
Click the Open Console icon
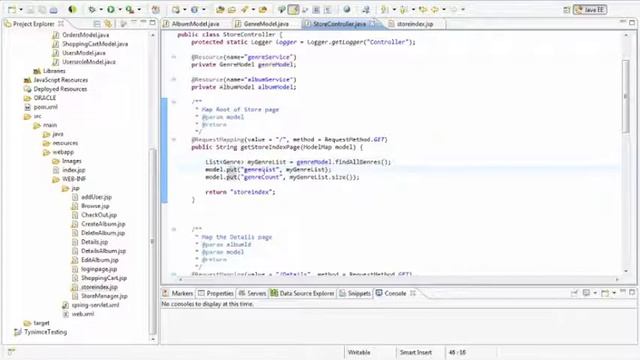(605, 293)
